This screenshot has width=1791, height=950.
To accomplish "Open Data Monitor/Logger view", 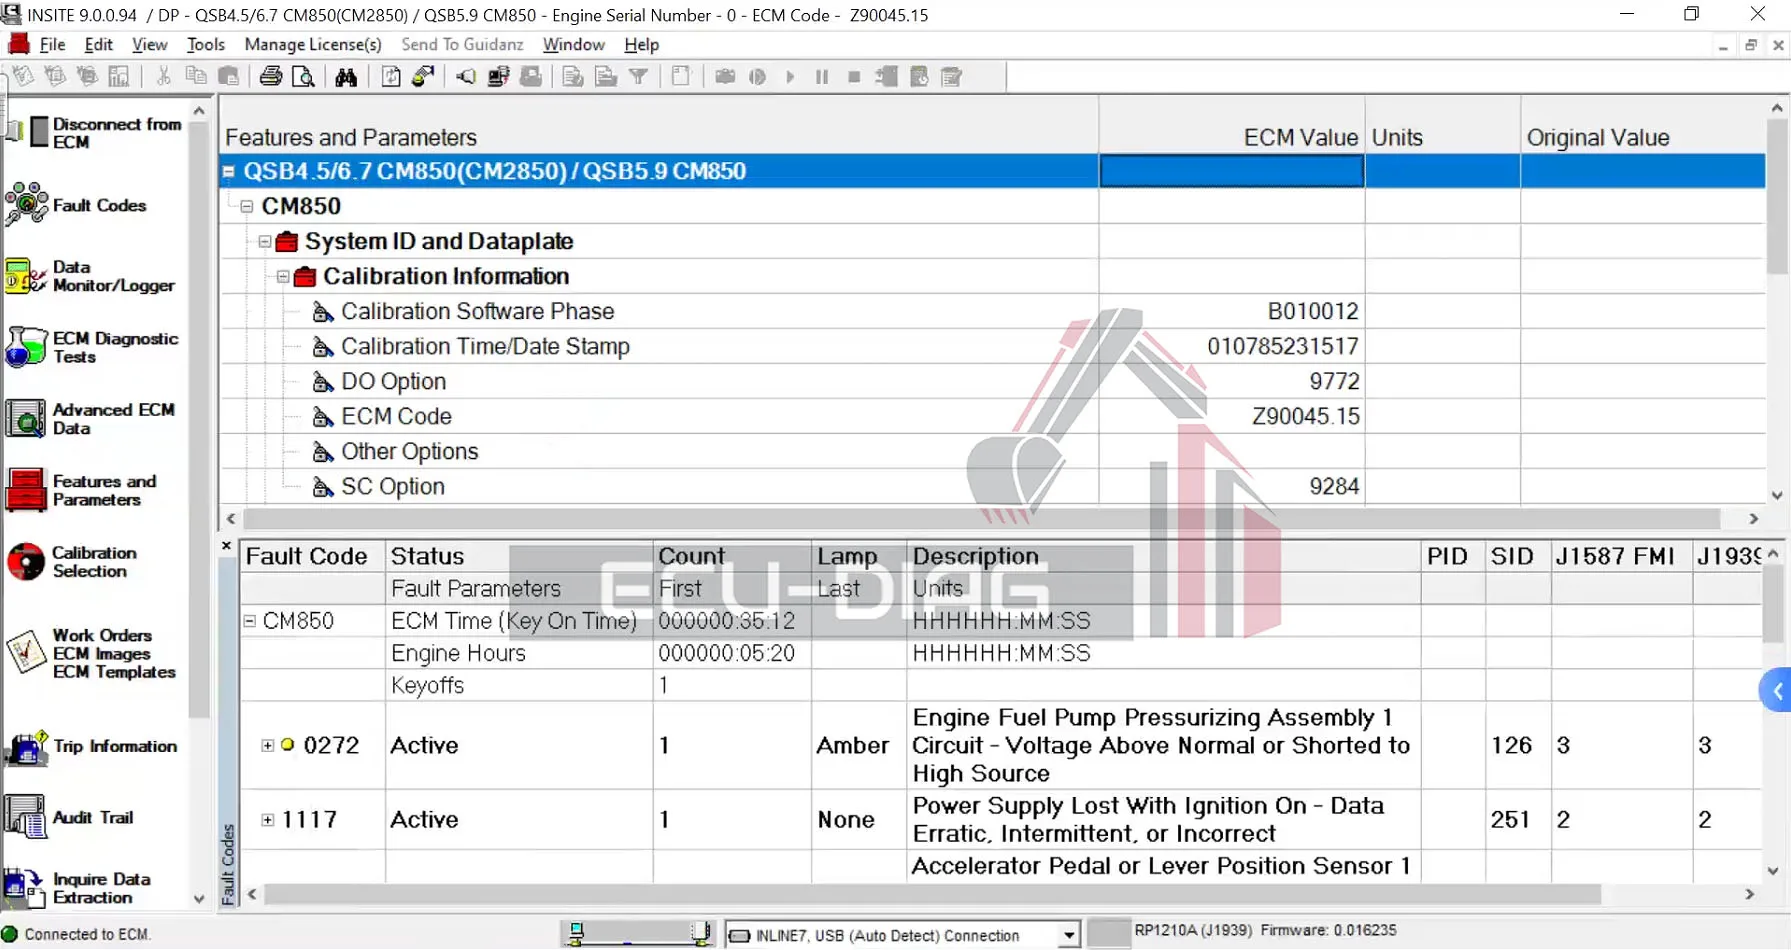I will coord(90,276).
